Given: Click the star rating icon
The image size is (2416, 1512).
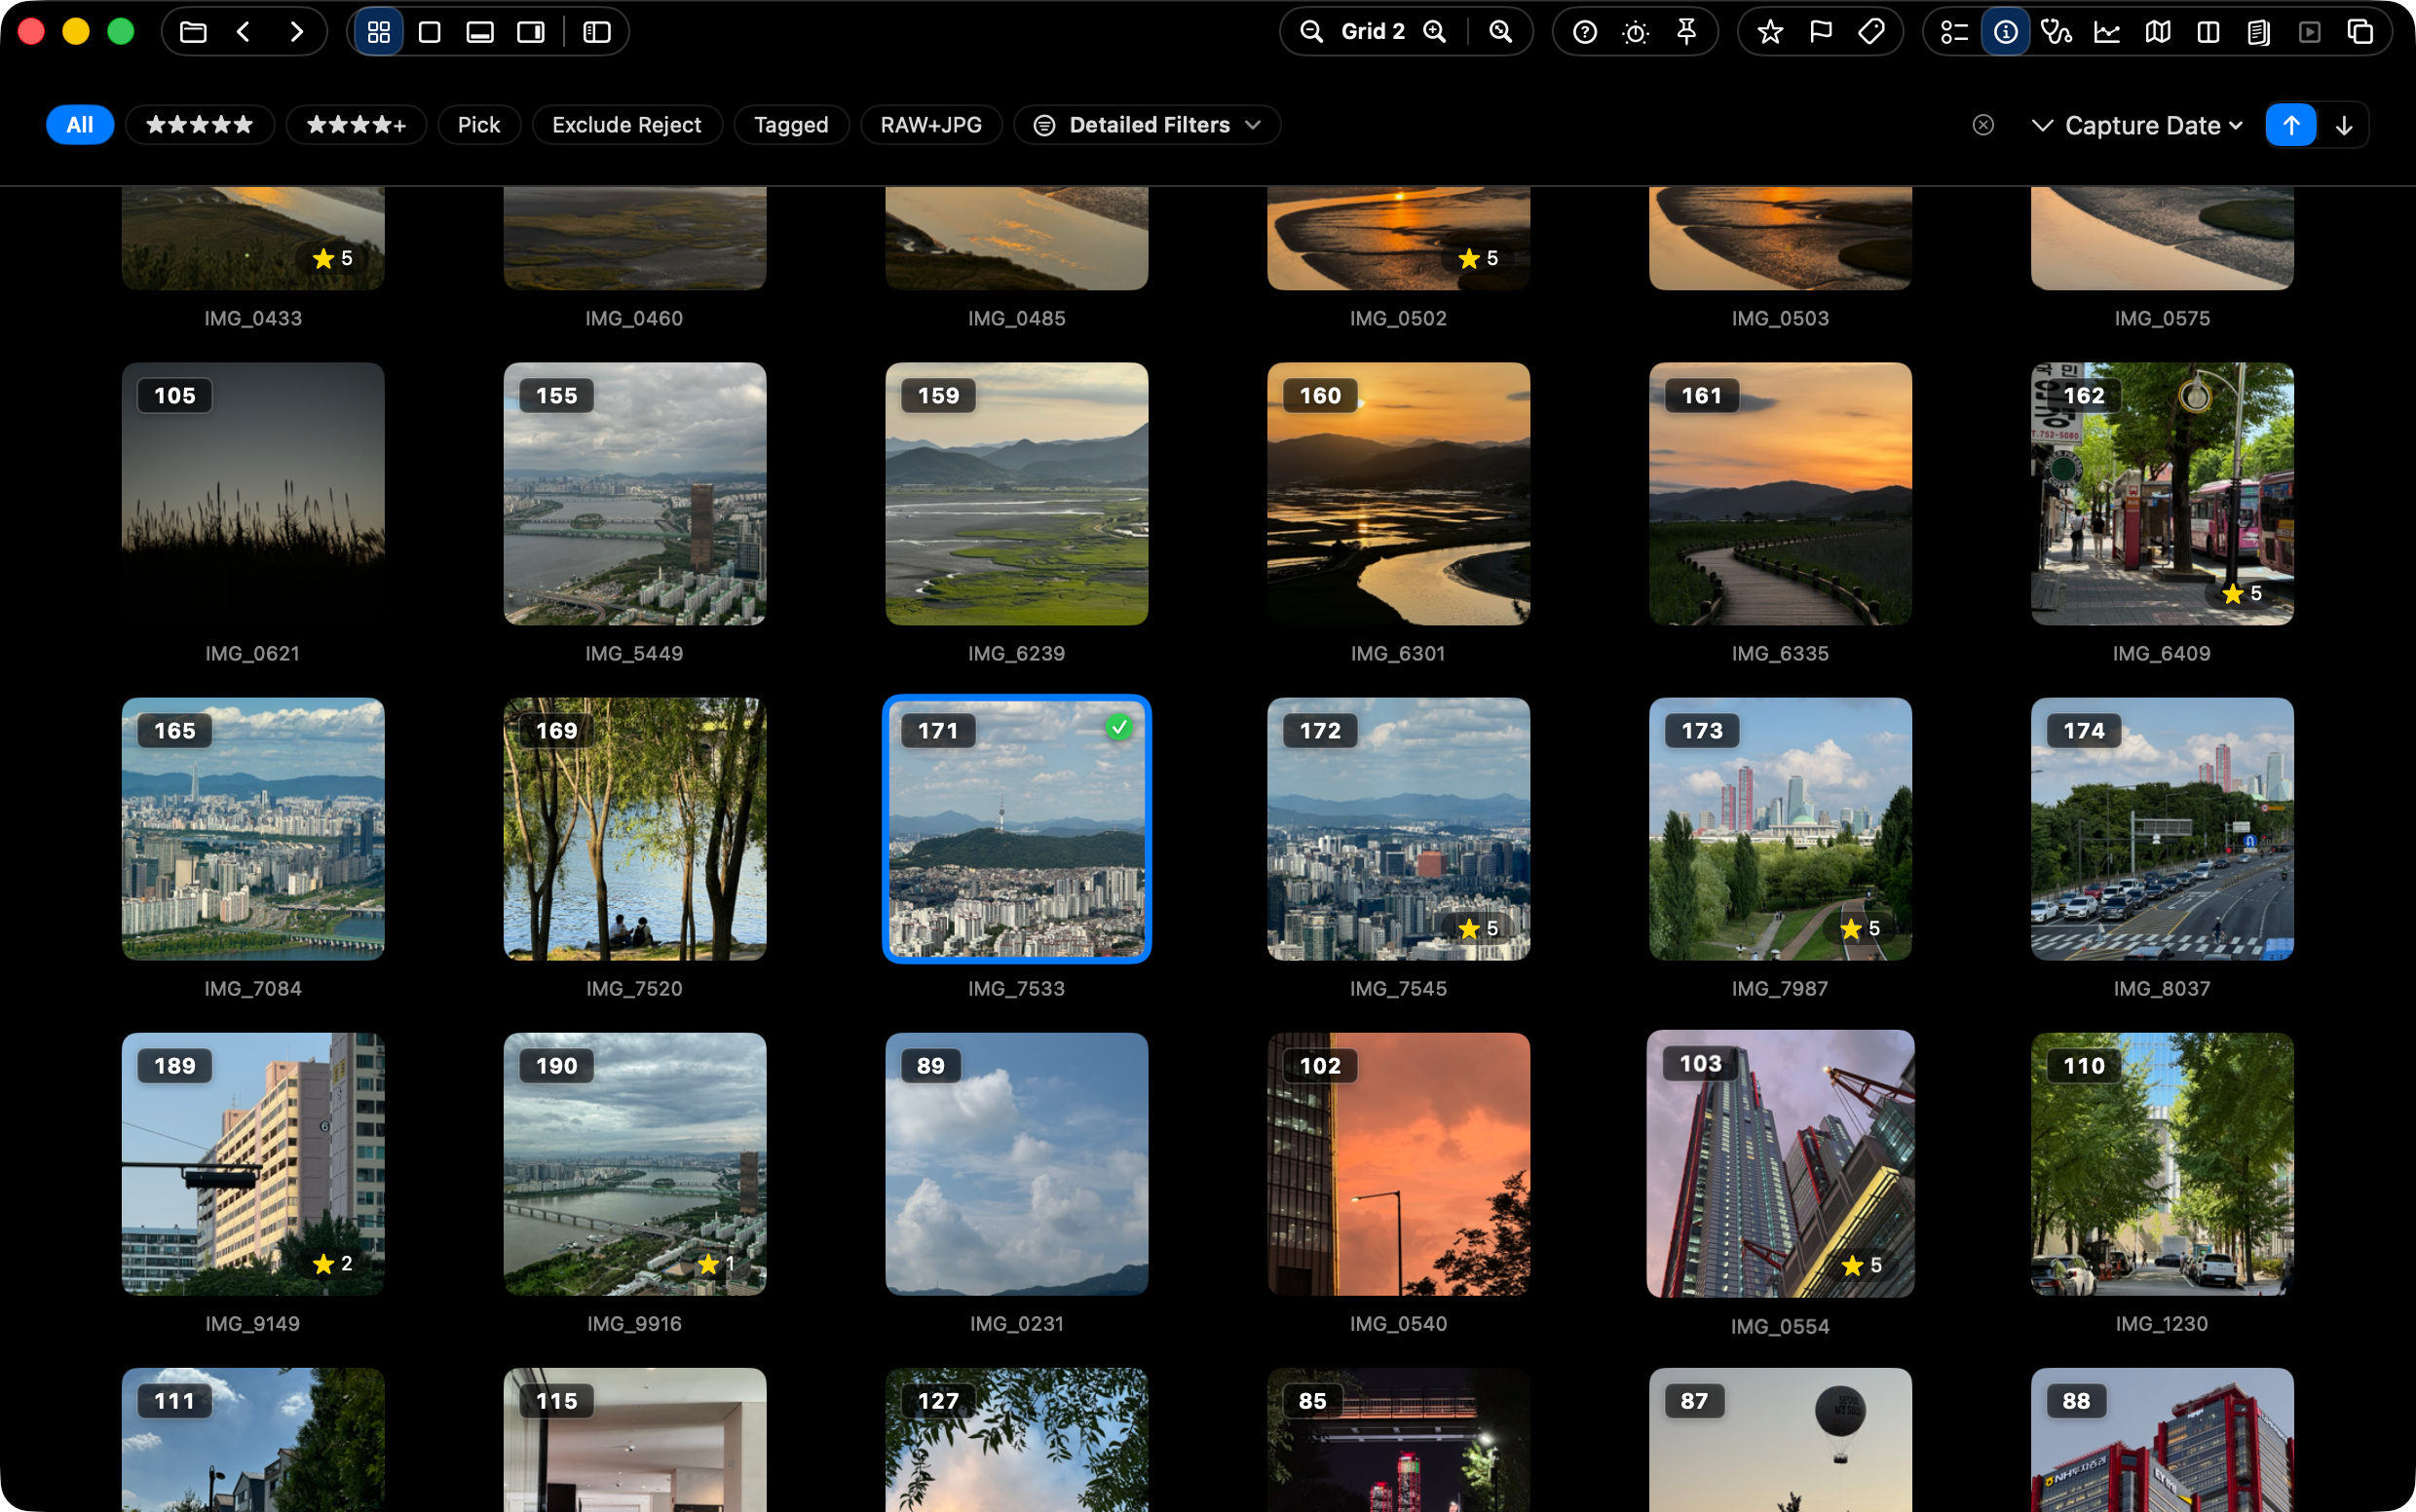Looking at the screenshot, I should [x=1770, y=32].
